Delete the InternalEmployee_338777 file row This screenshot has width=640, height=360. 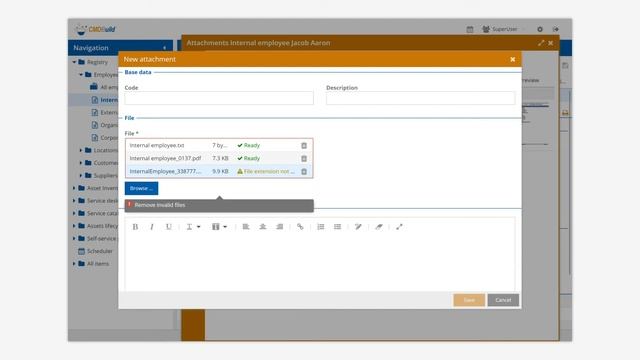[304, 172]
